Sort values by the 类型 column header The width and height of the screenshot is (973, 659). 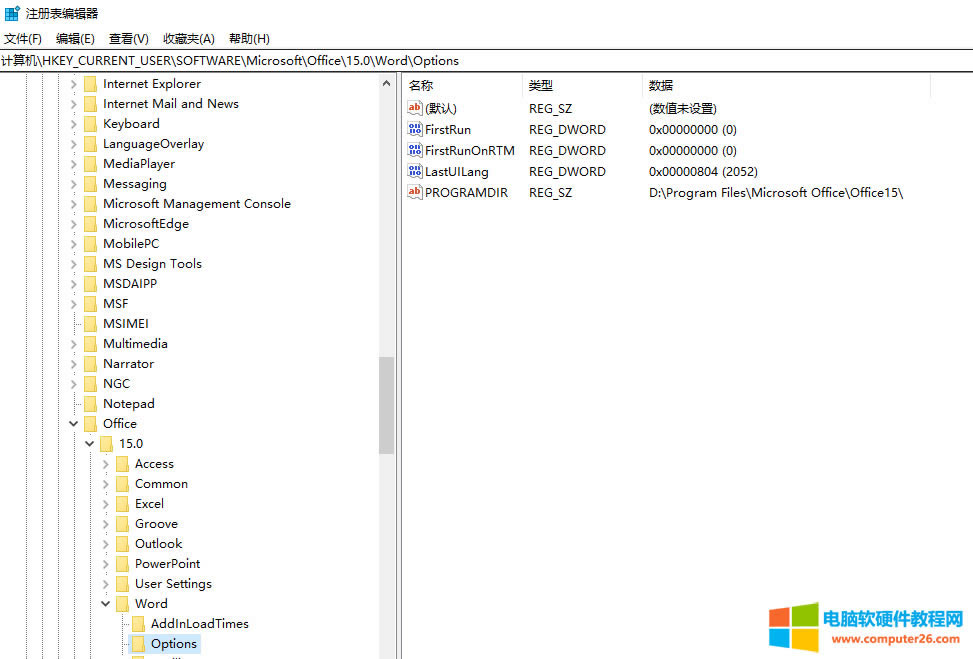[x=540, y=85]
